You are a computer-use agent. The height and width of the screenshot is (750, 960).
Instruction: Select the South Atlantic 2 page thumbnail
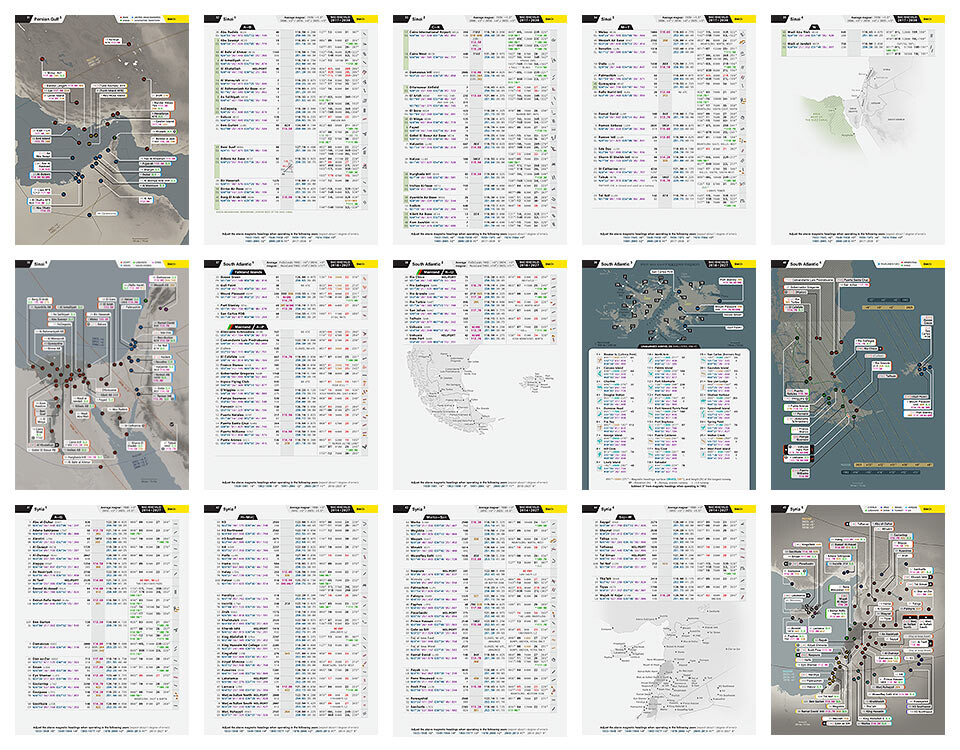click(479, 375)
